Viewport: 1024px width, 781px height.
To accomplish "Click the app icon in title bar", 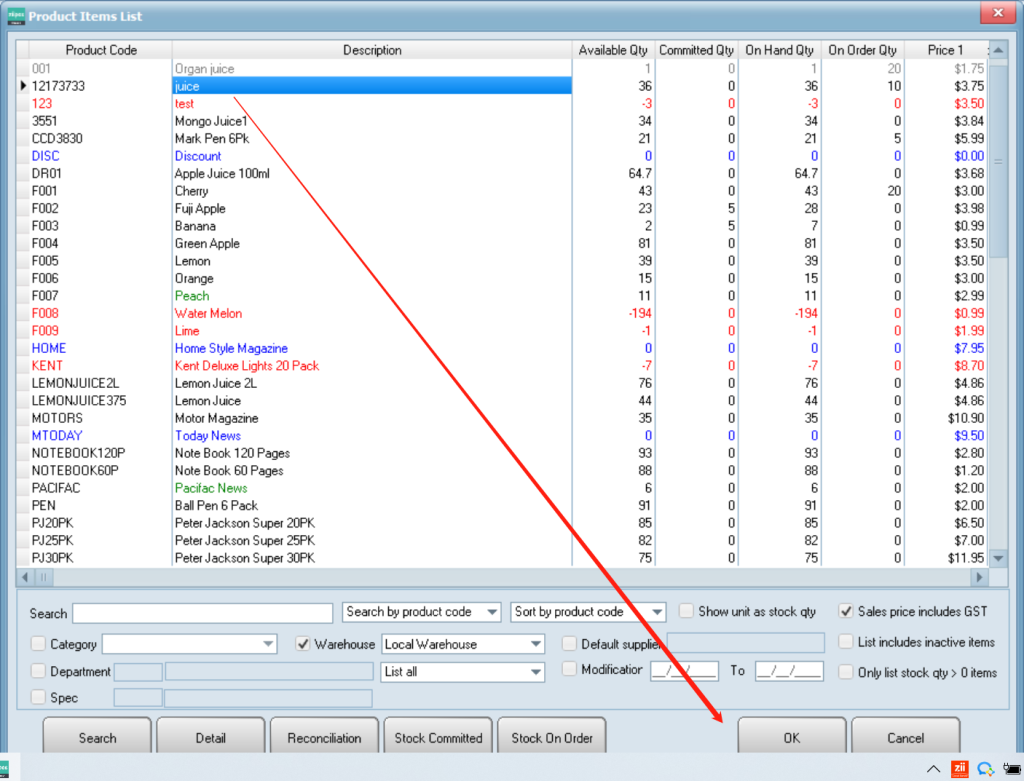I will pos(14,16).
